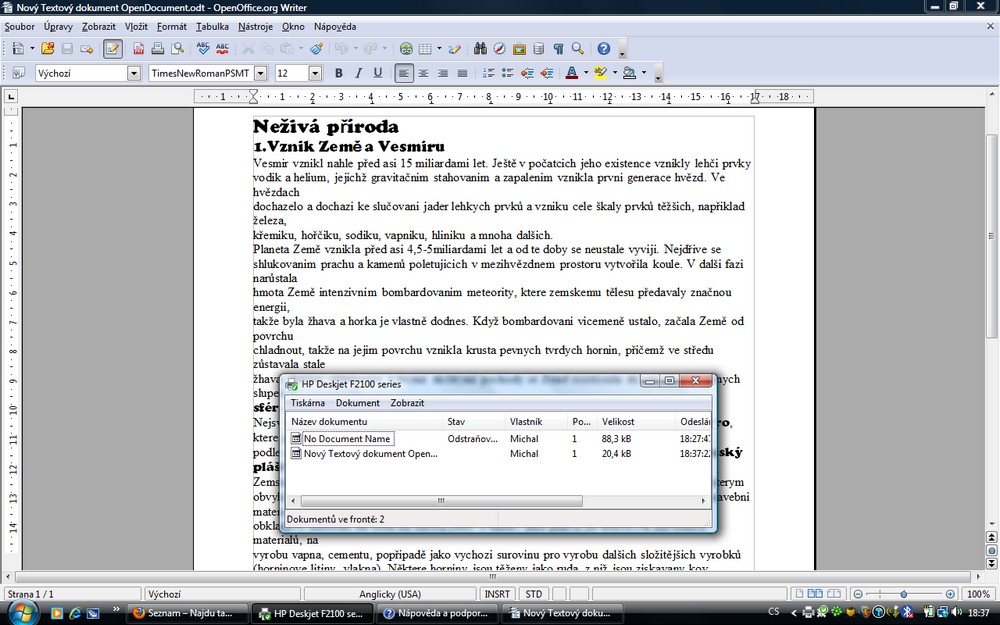Viewport: 1000px width, 625px height.
Task: Send document as e-mail icon
Action: pyautogui.click(x=87, y=48)
